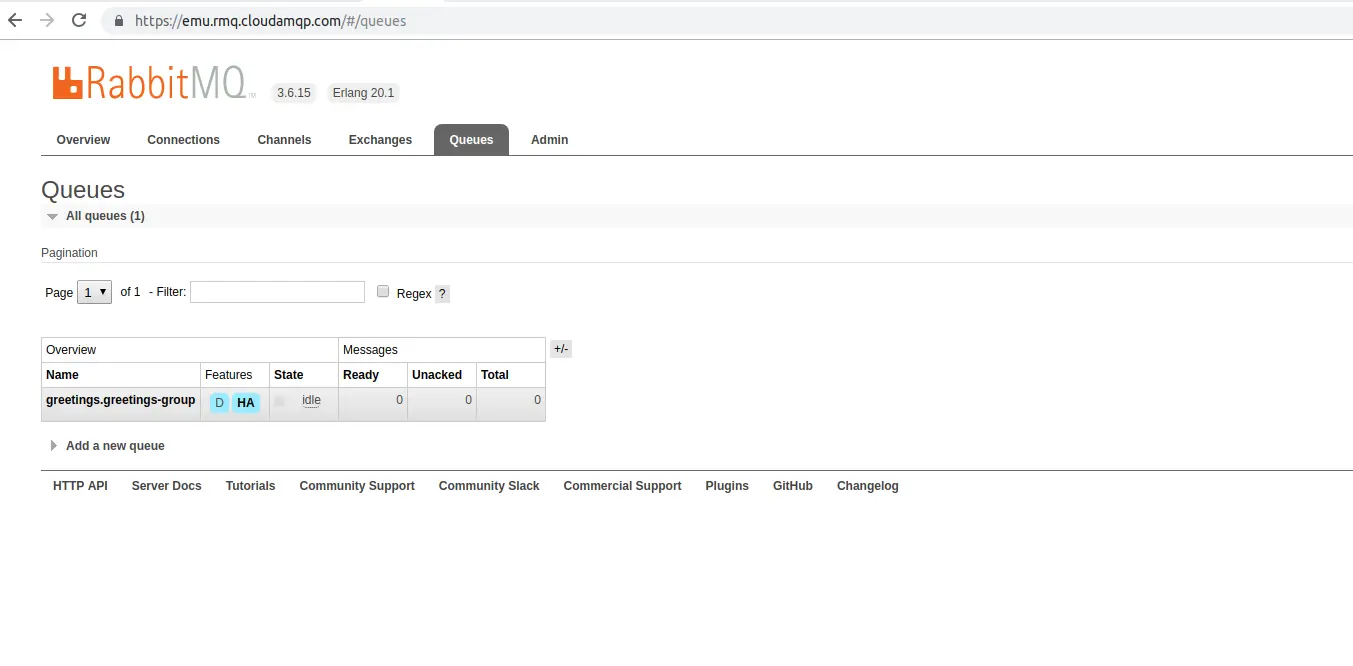Go to the Admin tab

pyautogui.click(x=549, y=140)
